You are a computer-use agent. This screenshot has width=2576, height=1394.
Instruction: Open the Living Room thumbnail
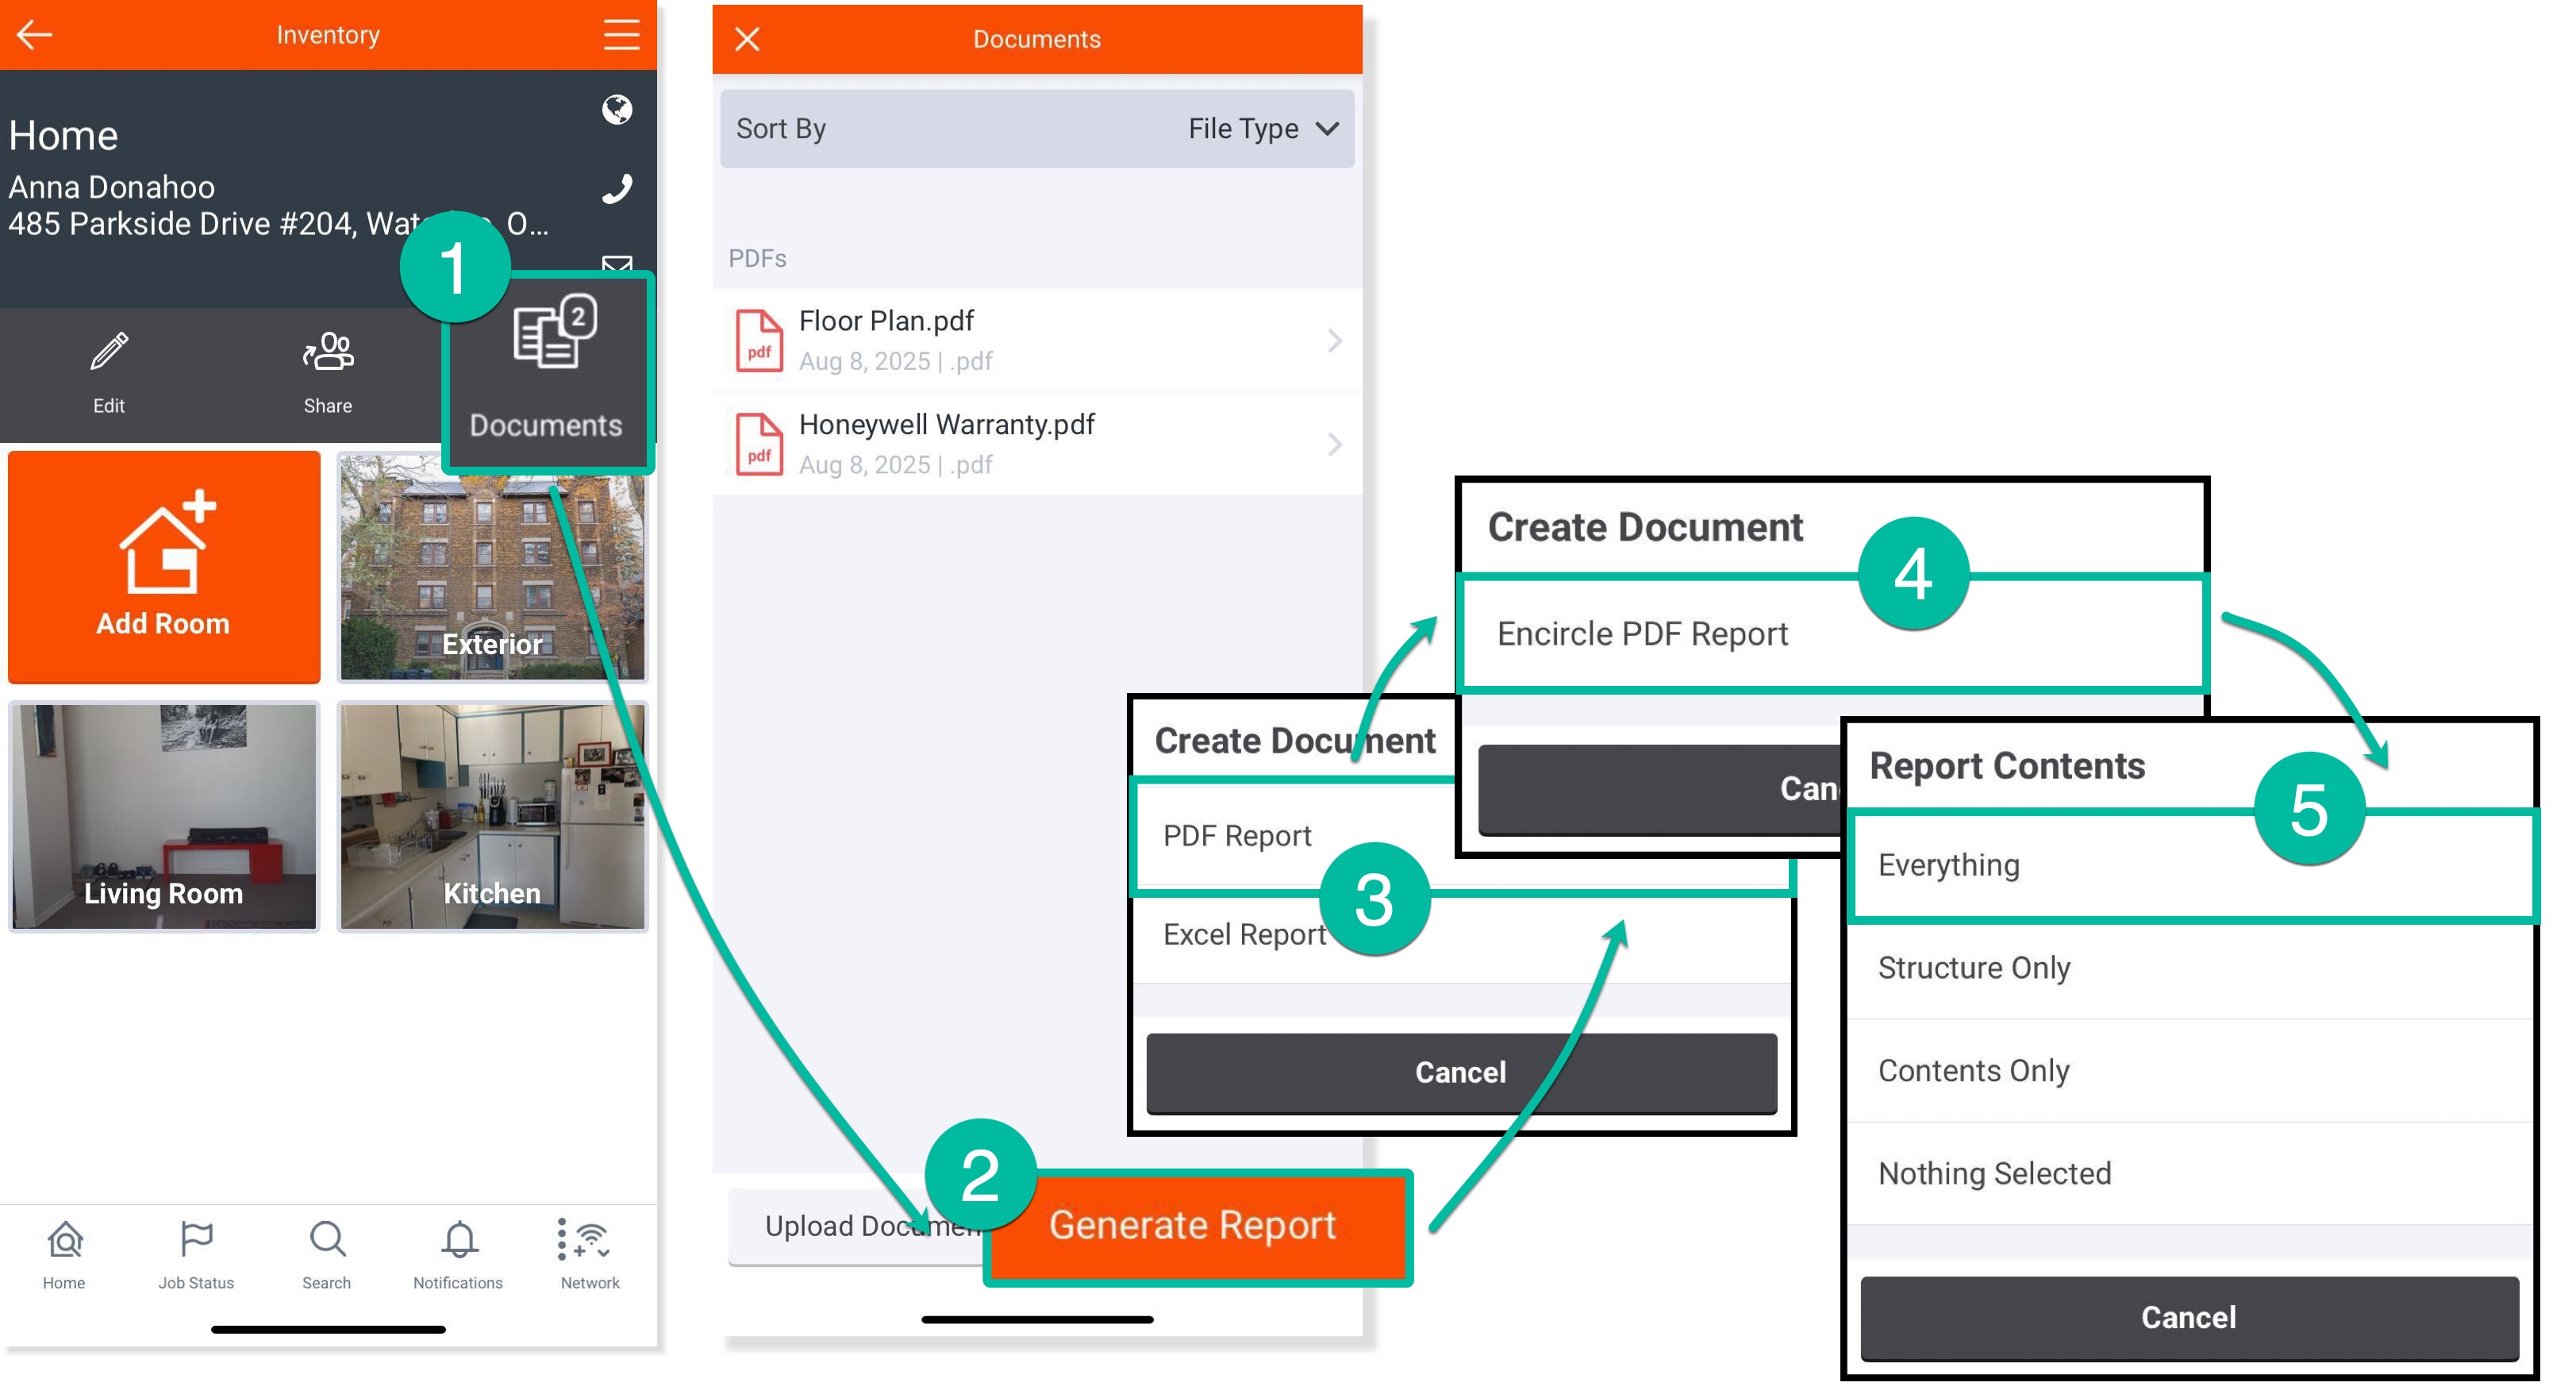(x=163, y=817)
